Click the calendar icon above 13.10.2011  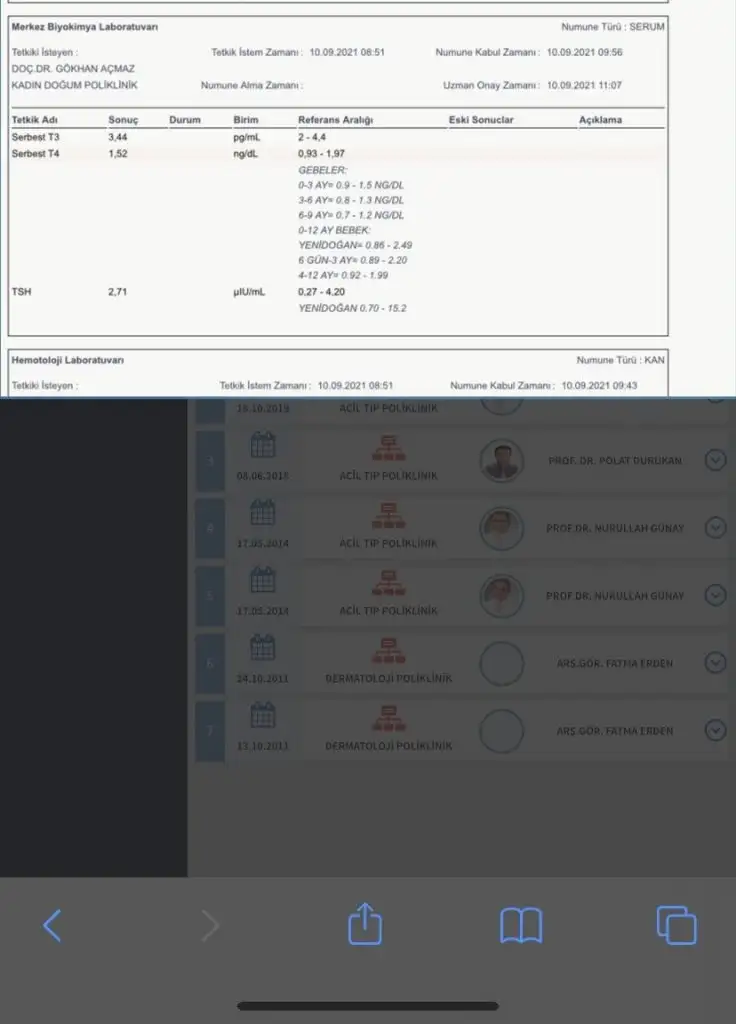pyautogui.click(x=262, y=716)
